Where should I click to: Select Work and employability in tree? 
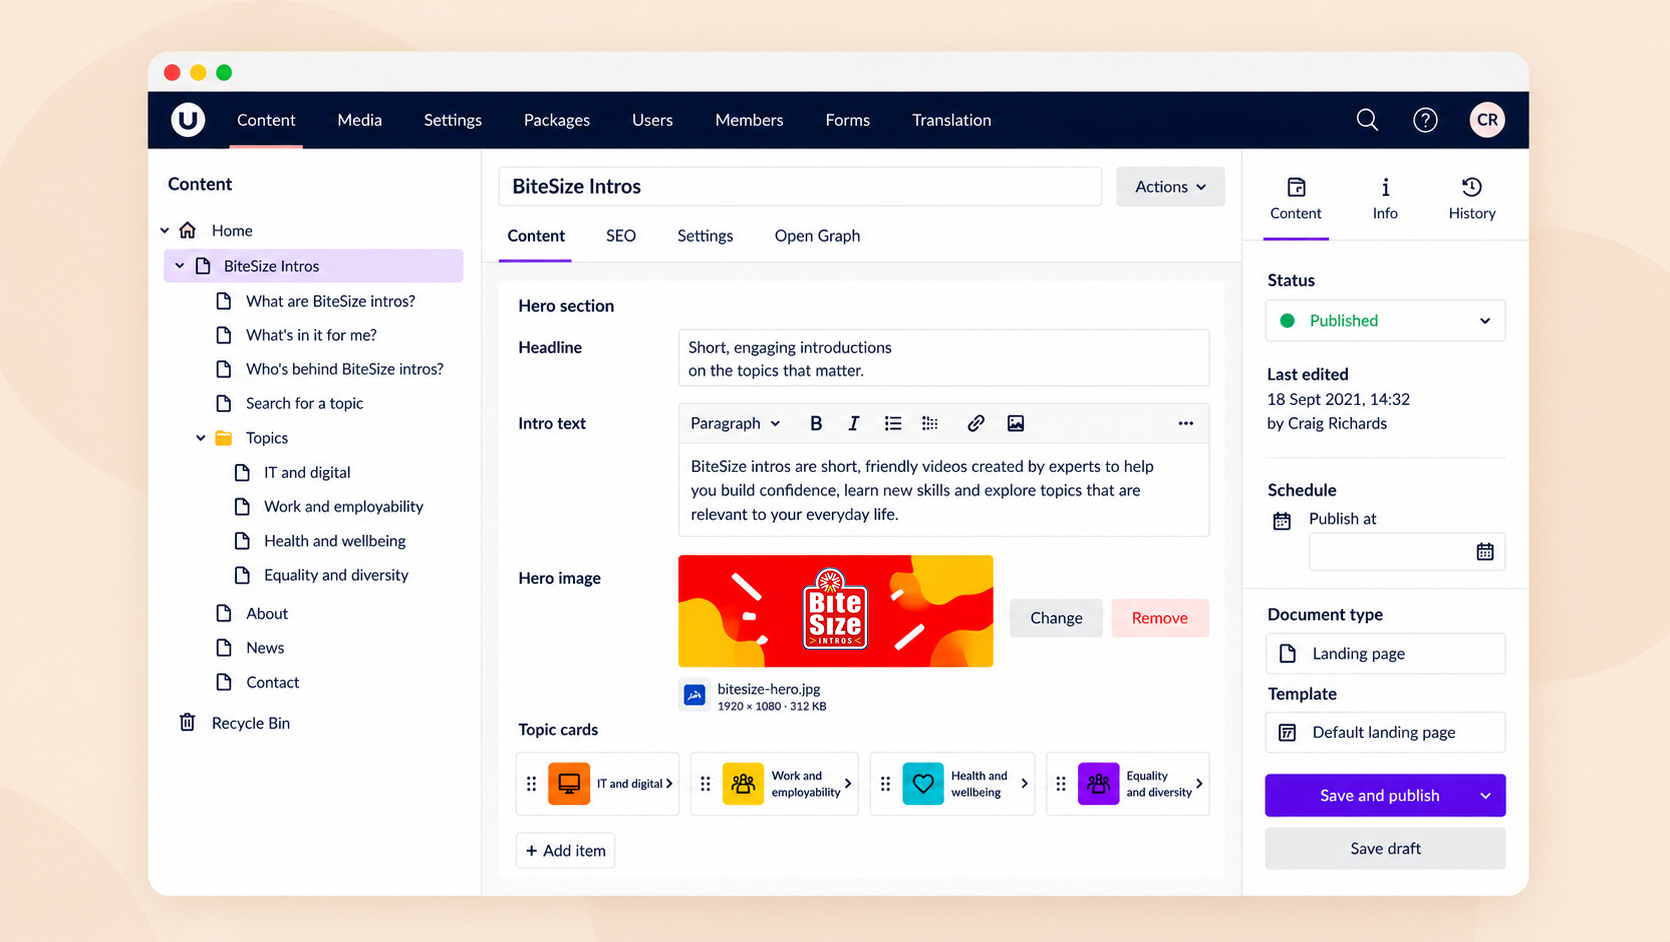343,507
